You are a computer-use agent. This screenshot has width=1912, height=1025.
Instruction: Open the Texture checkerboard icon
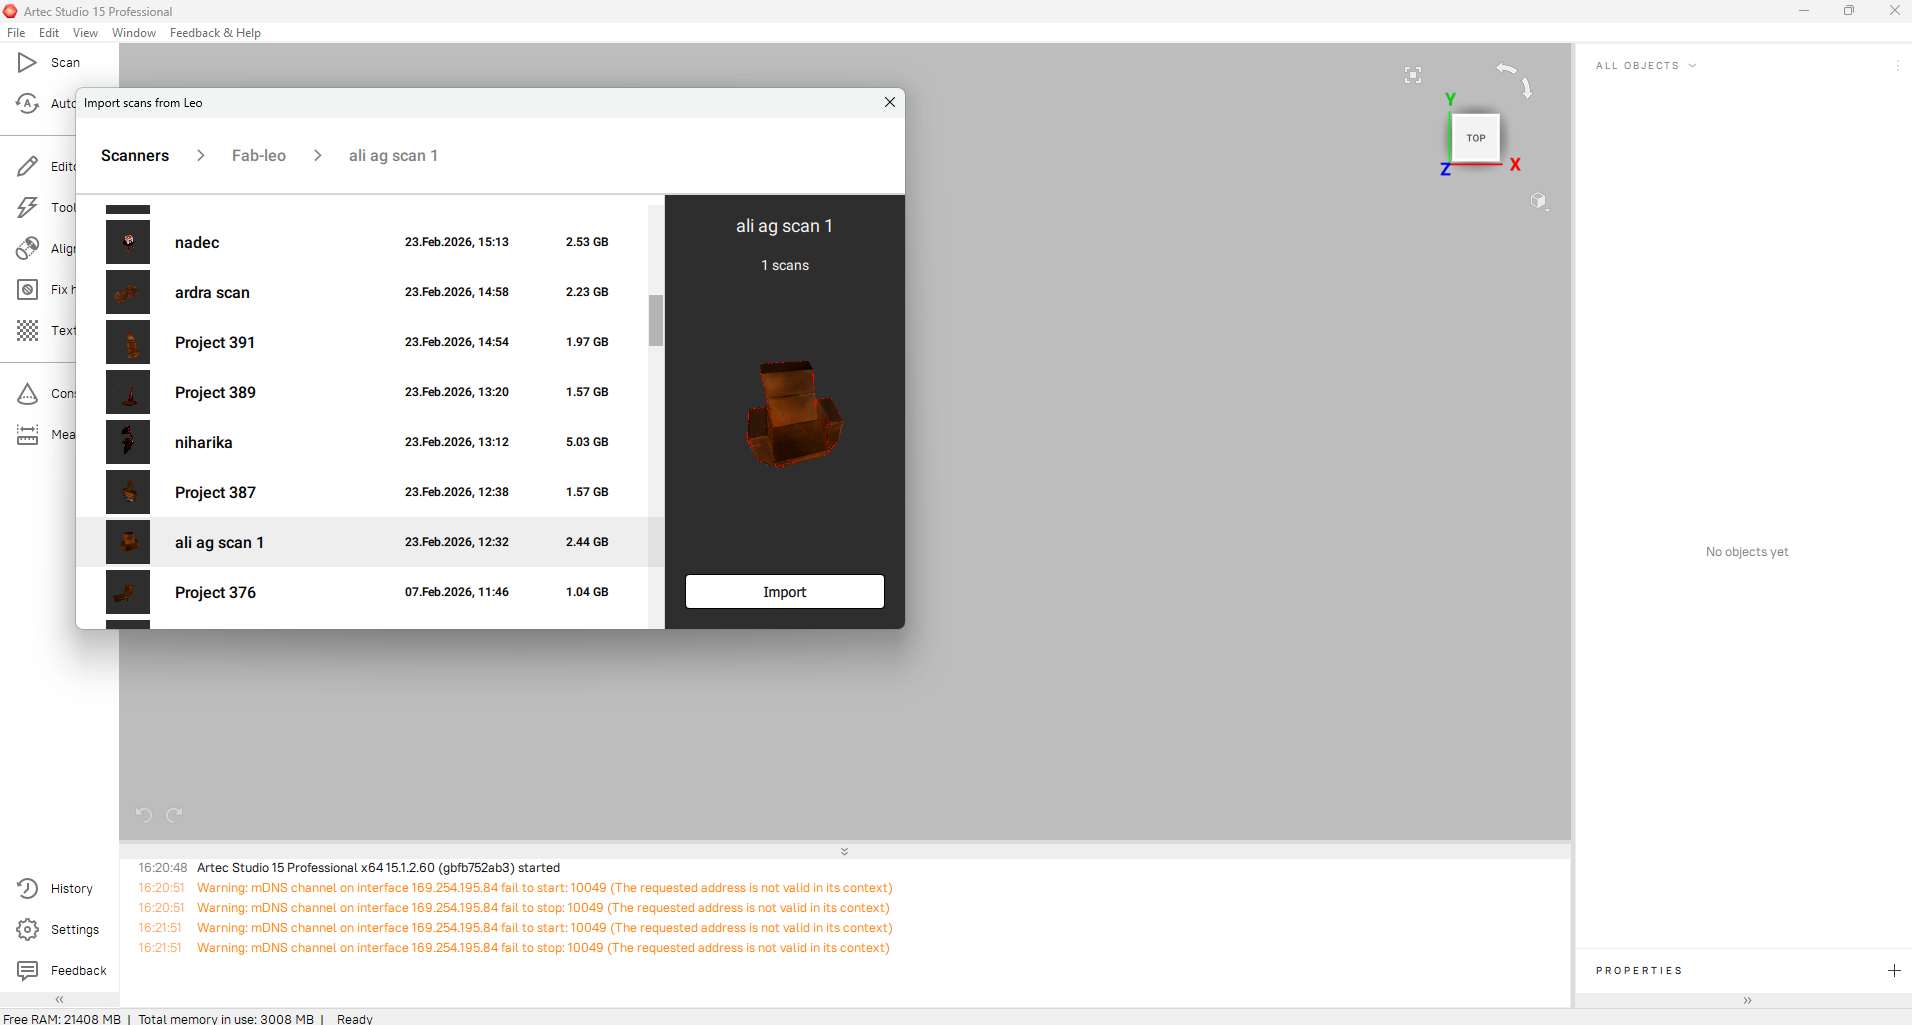click(27, 330)
